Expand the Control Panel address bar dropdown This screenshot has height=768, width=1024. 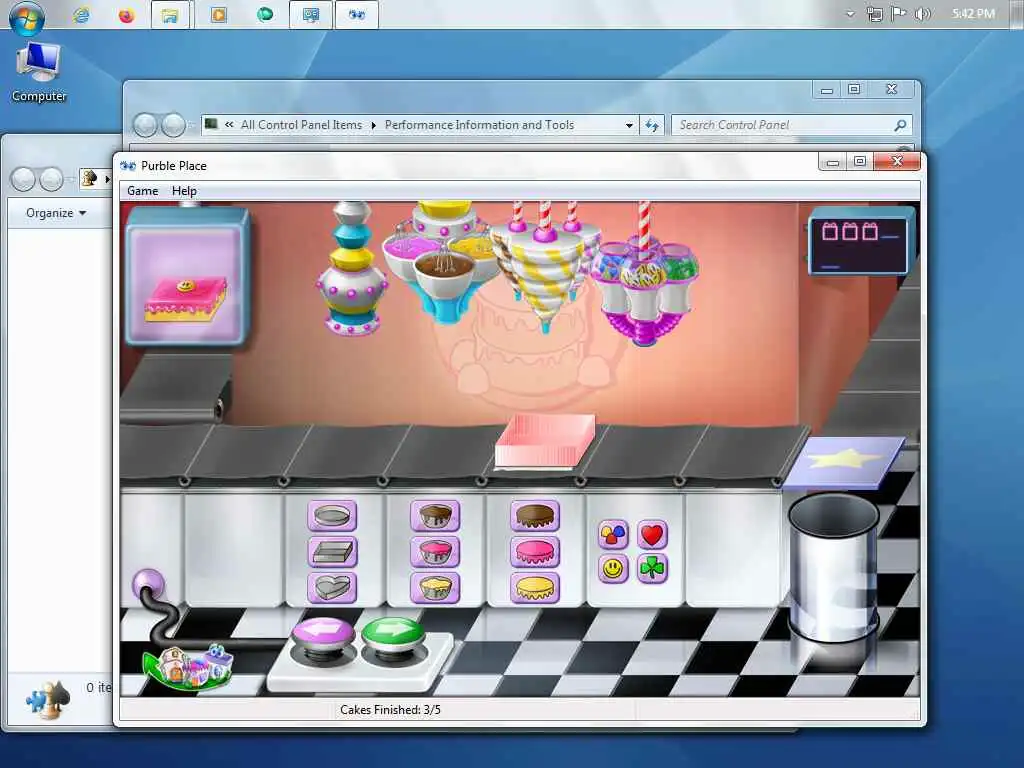(x=629, y=125)
